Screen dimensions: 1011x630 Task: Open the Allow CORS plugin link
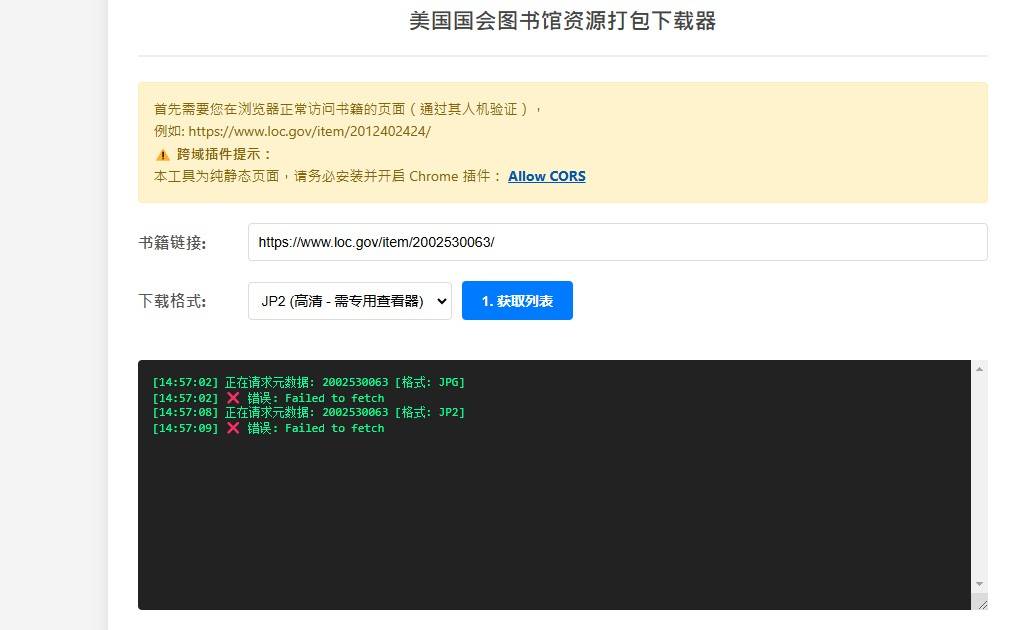[546, 176]
